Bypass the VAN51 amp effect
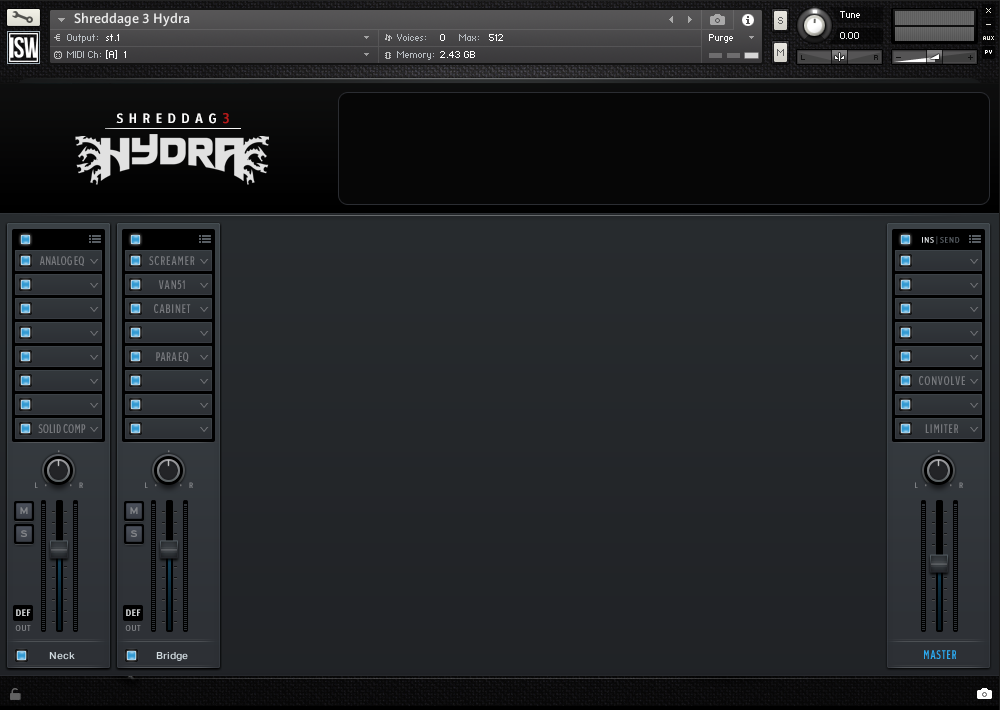This screenshot has width=1000, height=710. [135, 285]
